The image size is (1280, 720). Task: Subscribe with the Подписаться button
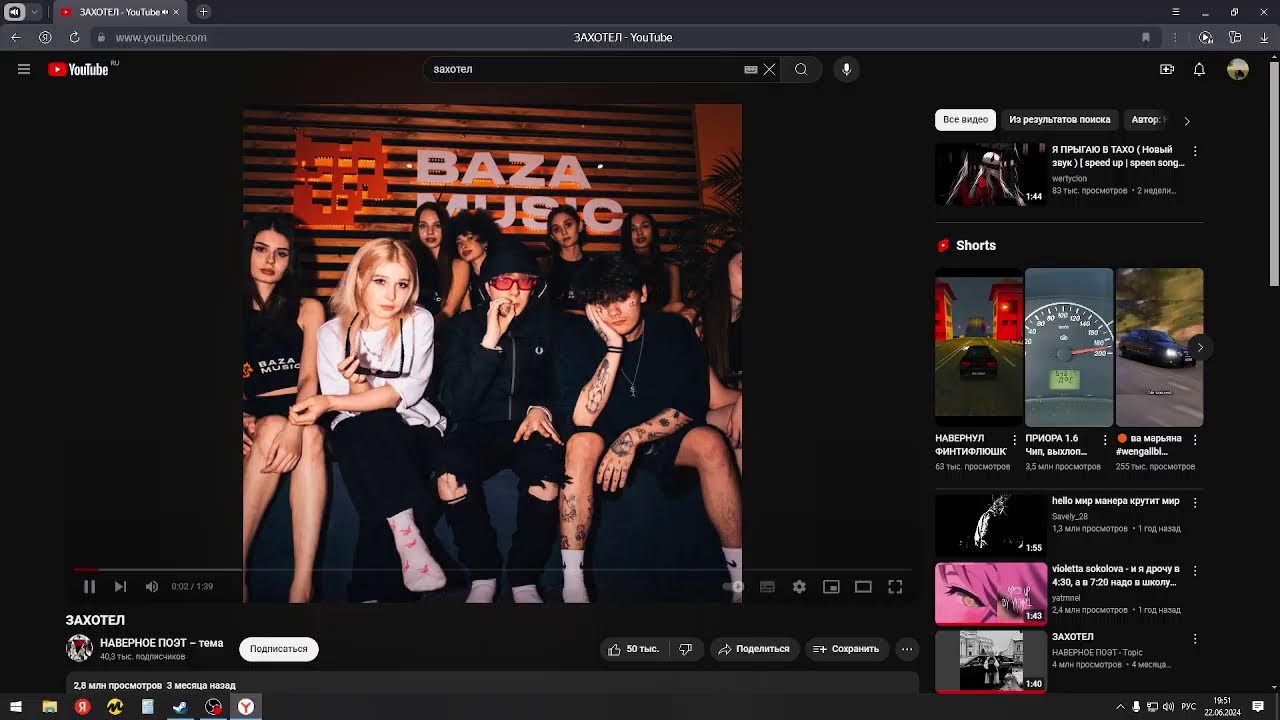tap(278, 649)
